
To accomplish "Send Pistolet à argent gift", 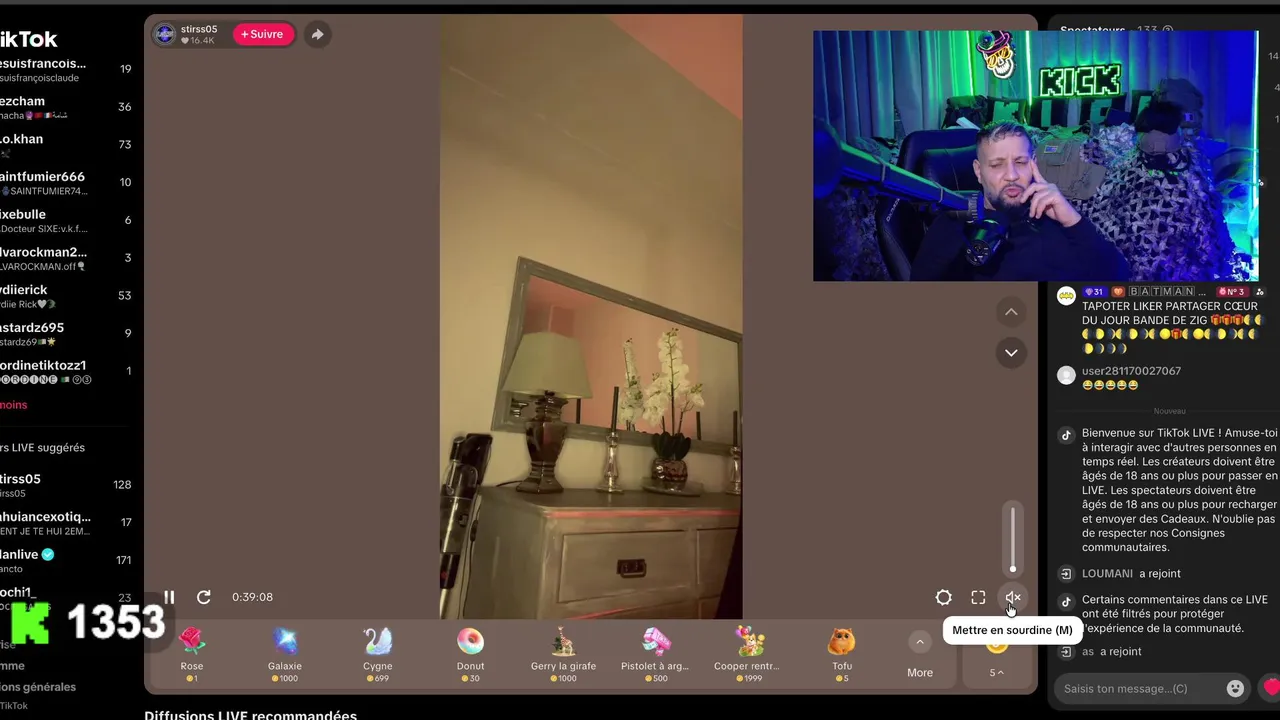I will tap(655, 655).
